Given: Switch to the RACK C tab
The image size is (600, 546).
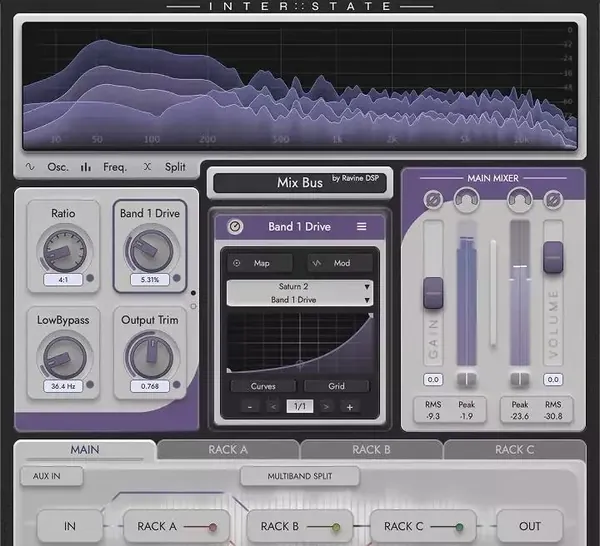Looking at the screenshot, I should click(514, 450).
